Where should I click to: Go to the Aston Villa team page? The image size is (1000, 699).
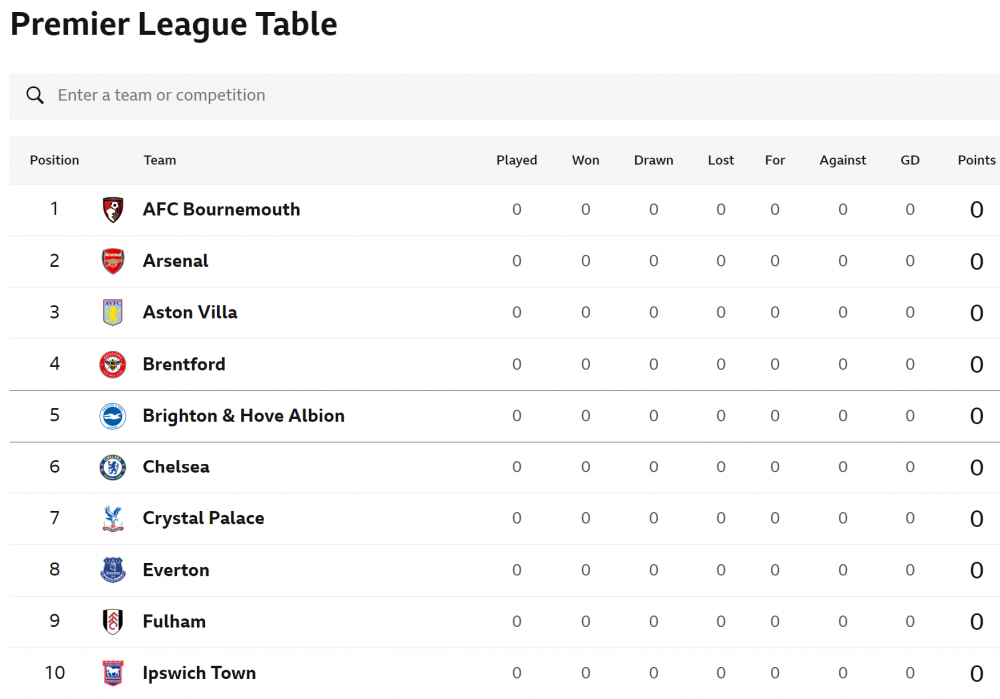coord(190,313)
